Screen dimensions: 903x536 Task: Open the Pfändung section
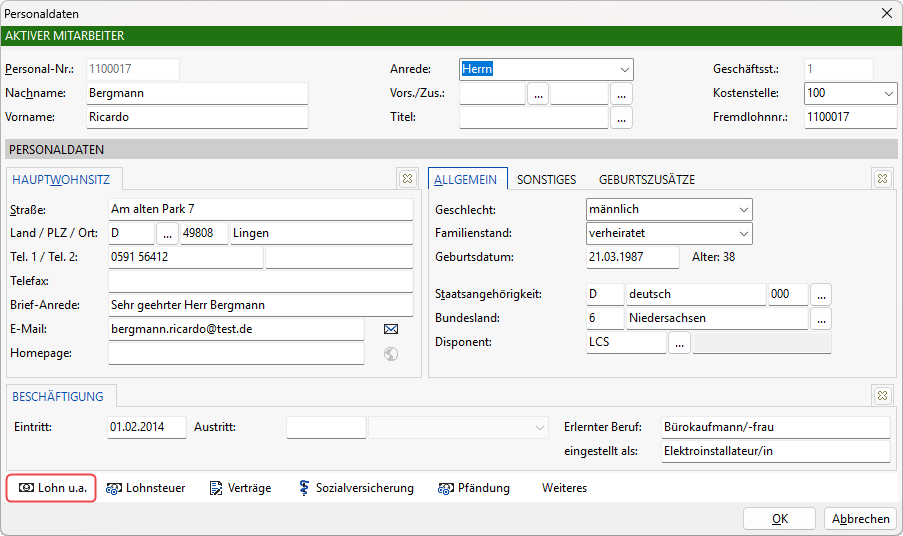pos(474,488)
